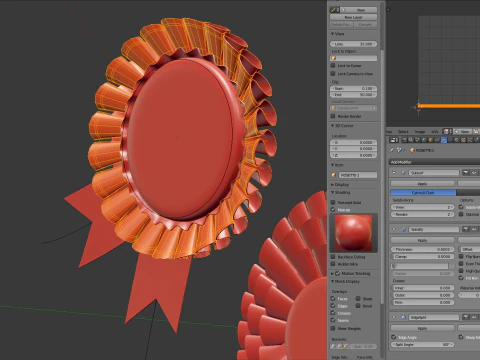
Task: Open the Object Constraints tab icon
Action: pyautogui.click(x=437, y=140)
